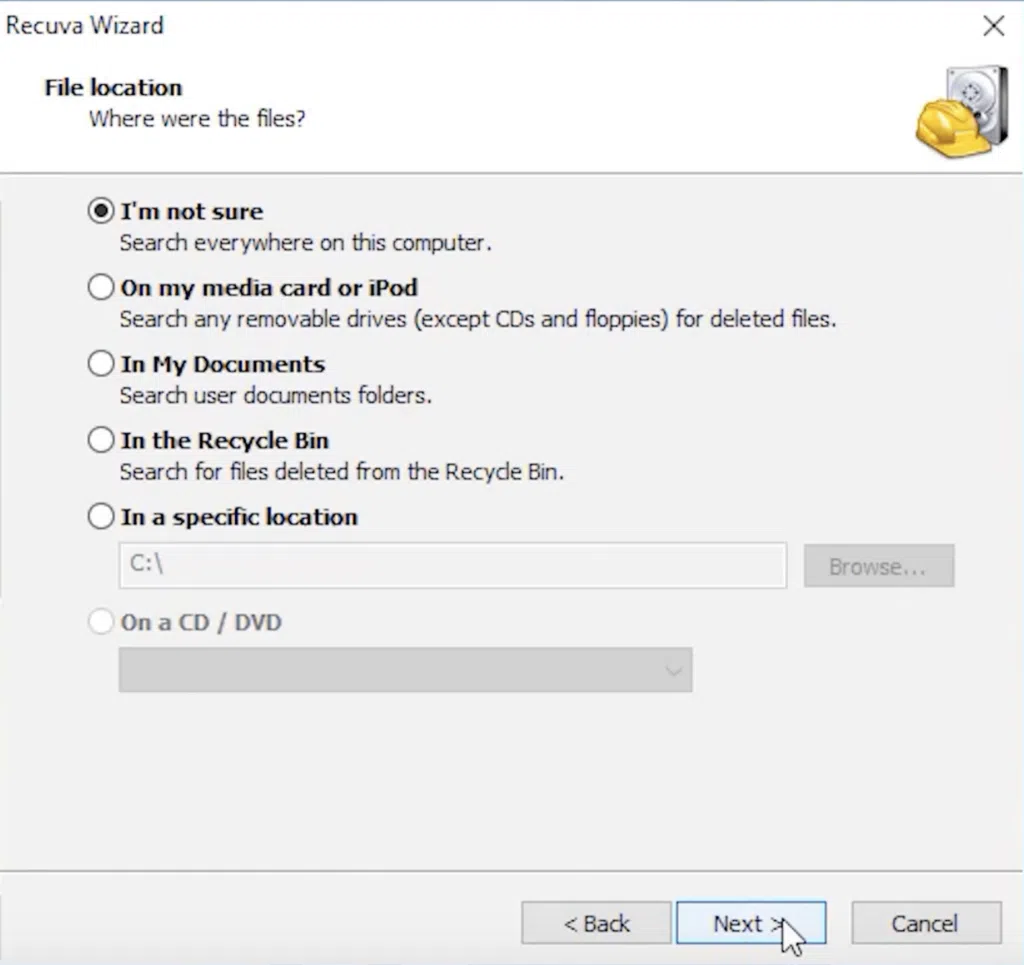Click the dropdown chevron under CD / DVD
Screen dimensions: 1024x965
(675, 672)
